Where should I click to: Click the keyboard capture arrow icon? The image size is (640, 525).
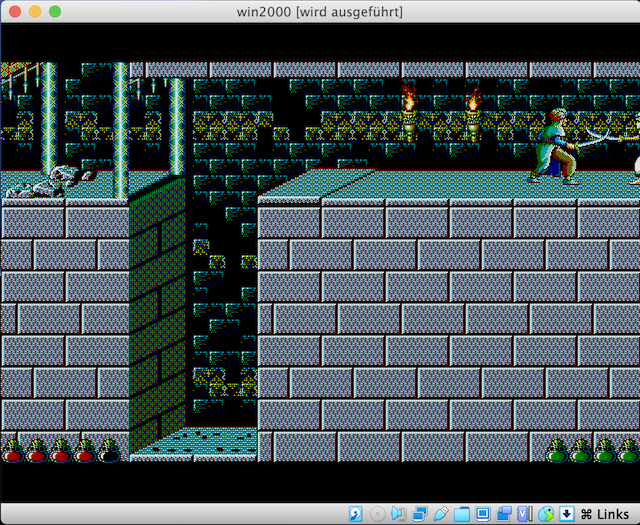tap(567, 514)
